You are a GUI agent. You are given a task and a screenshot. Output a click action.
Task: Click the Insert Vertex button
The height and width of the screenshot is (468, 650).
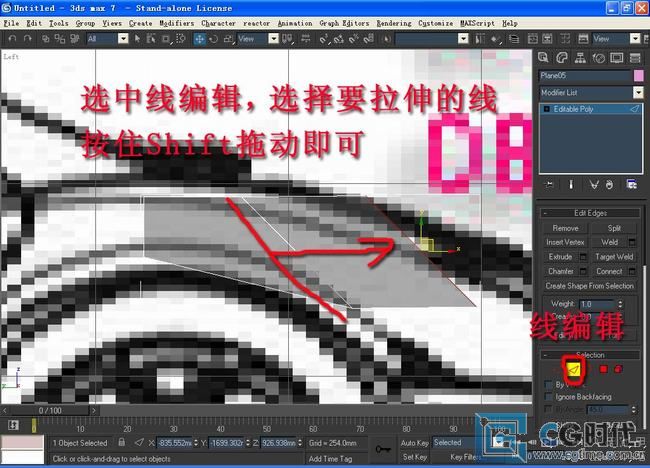[x=565, y=242]
